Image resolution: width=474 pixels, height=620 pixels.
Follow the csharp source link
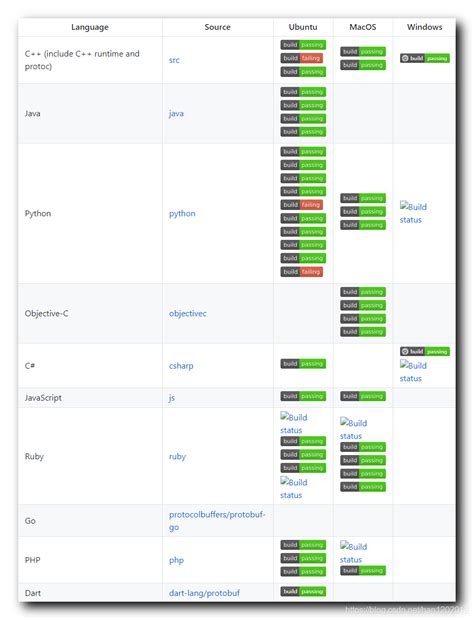point(181,366)
